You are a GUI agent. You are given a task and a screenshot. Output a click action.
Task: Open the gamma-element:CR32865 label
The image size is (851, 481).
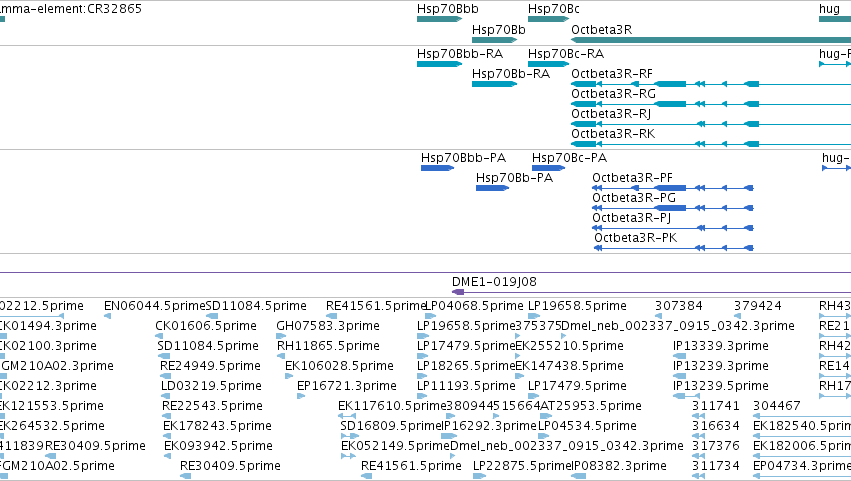pos(71,9)
